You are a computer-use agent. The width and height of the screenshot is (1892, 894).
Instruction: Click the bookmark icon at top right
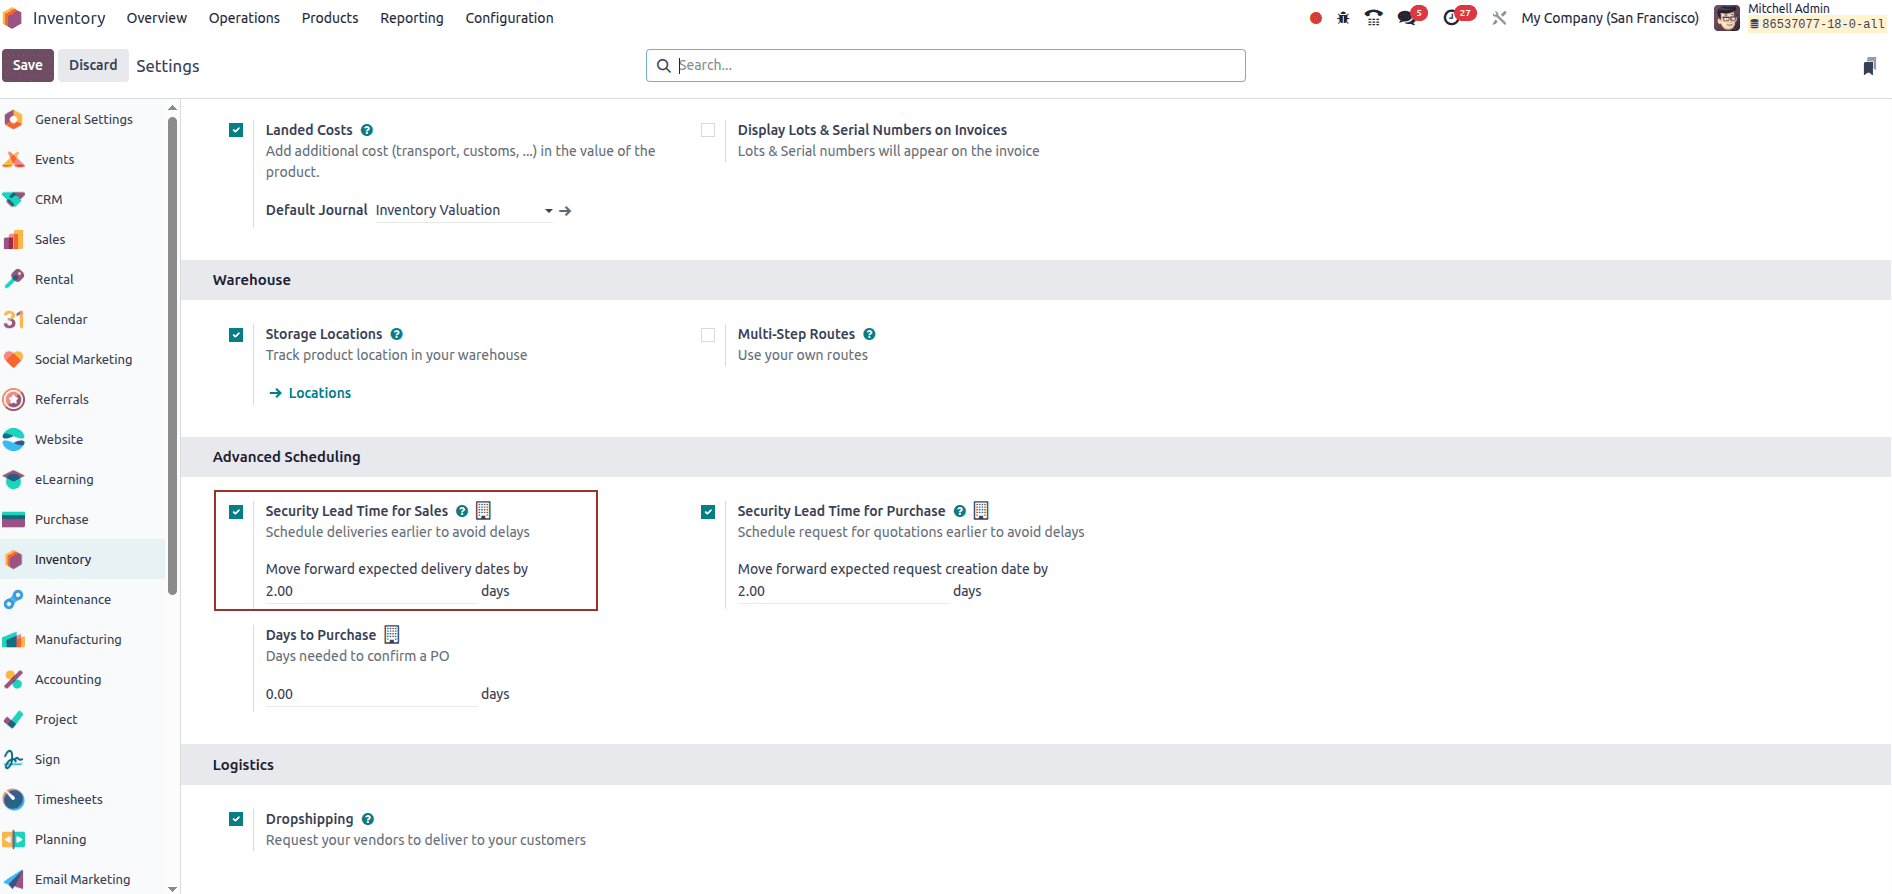1869,66
